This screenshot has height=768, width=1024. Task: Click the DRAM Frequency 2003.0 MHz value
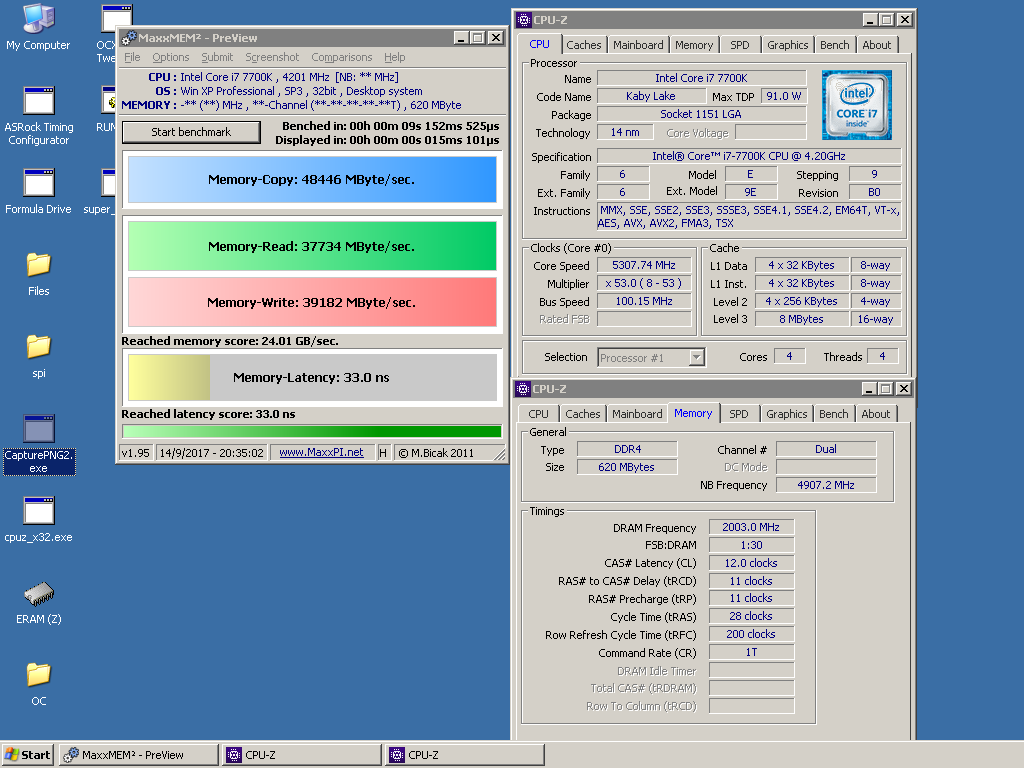751,527
